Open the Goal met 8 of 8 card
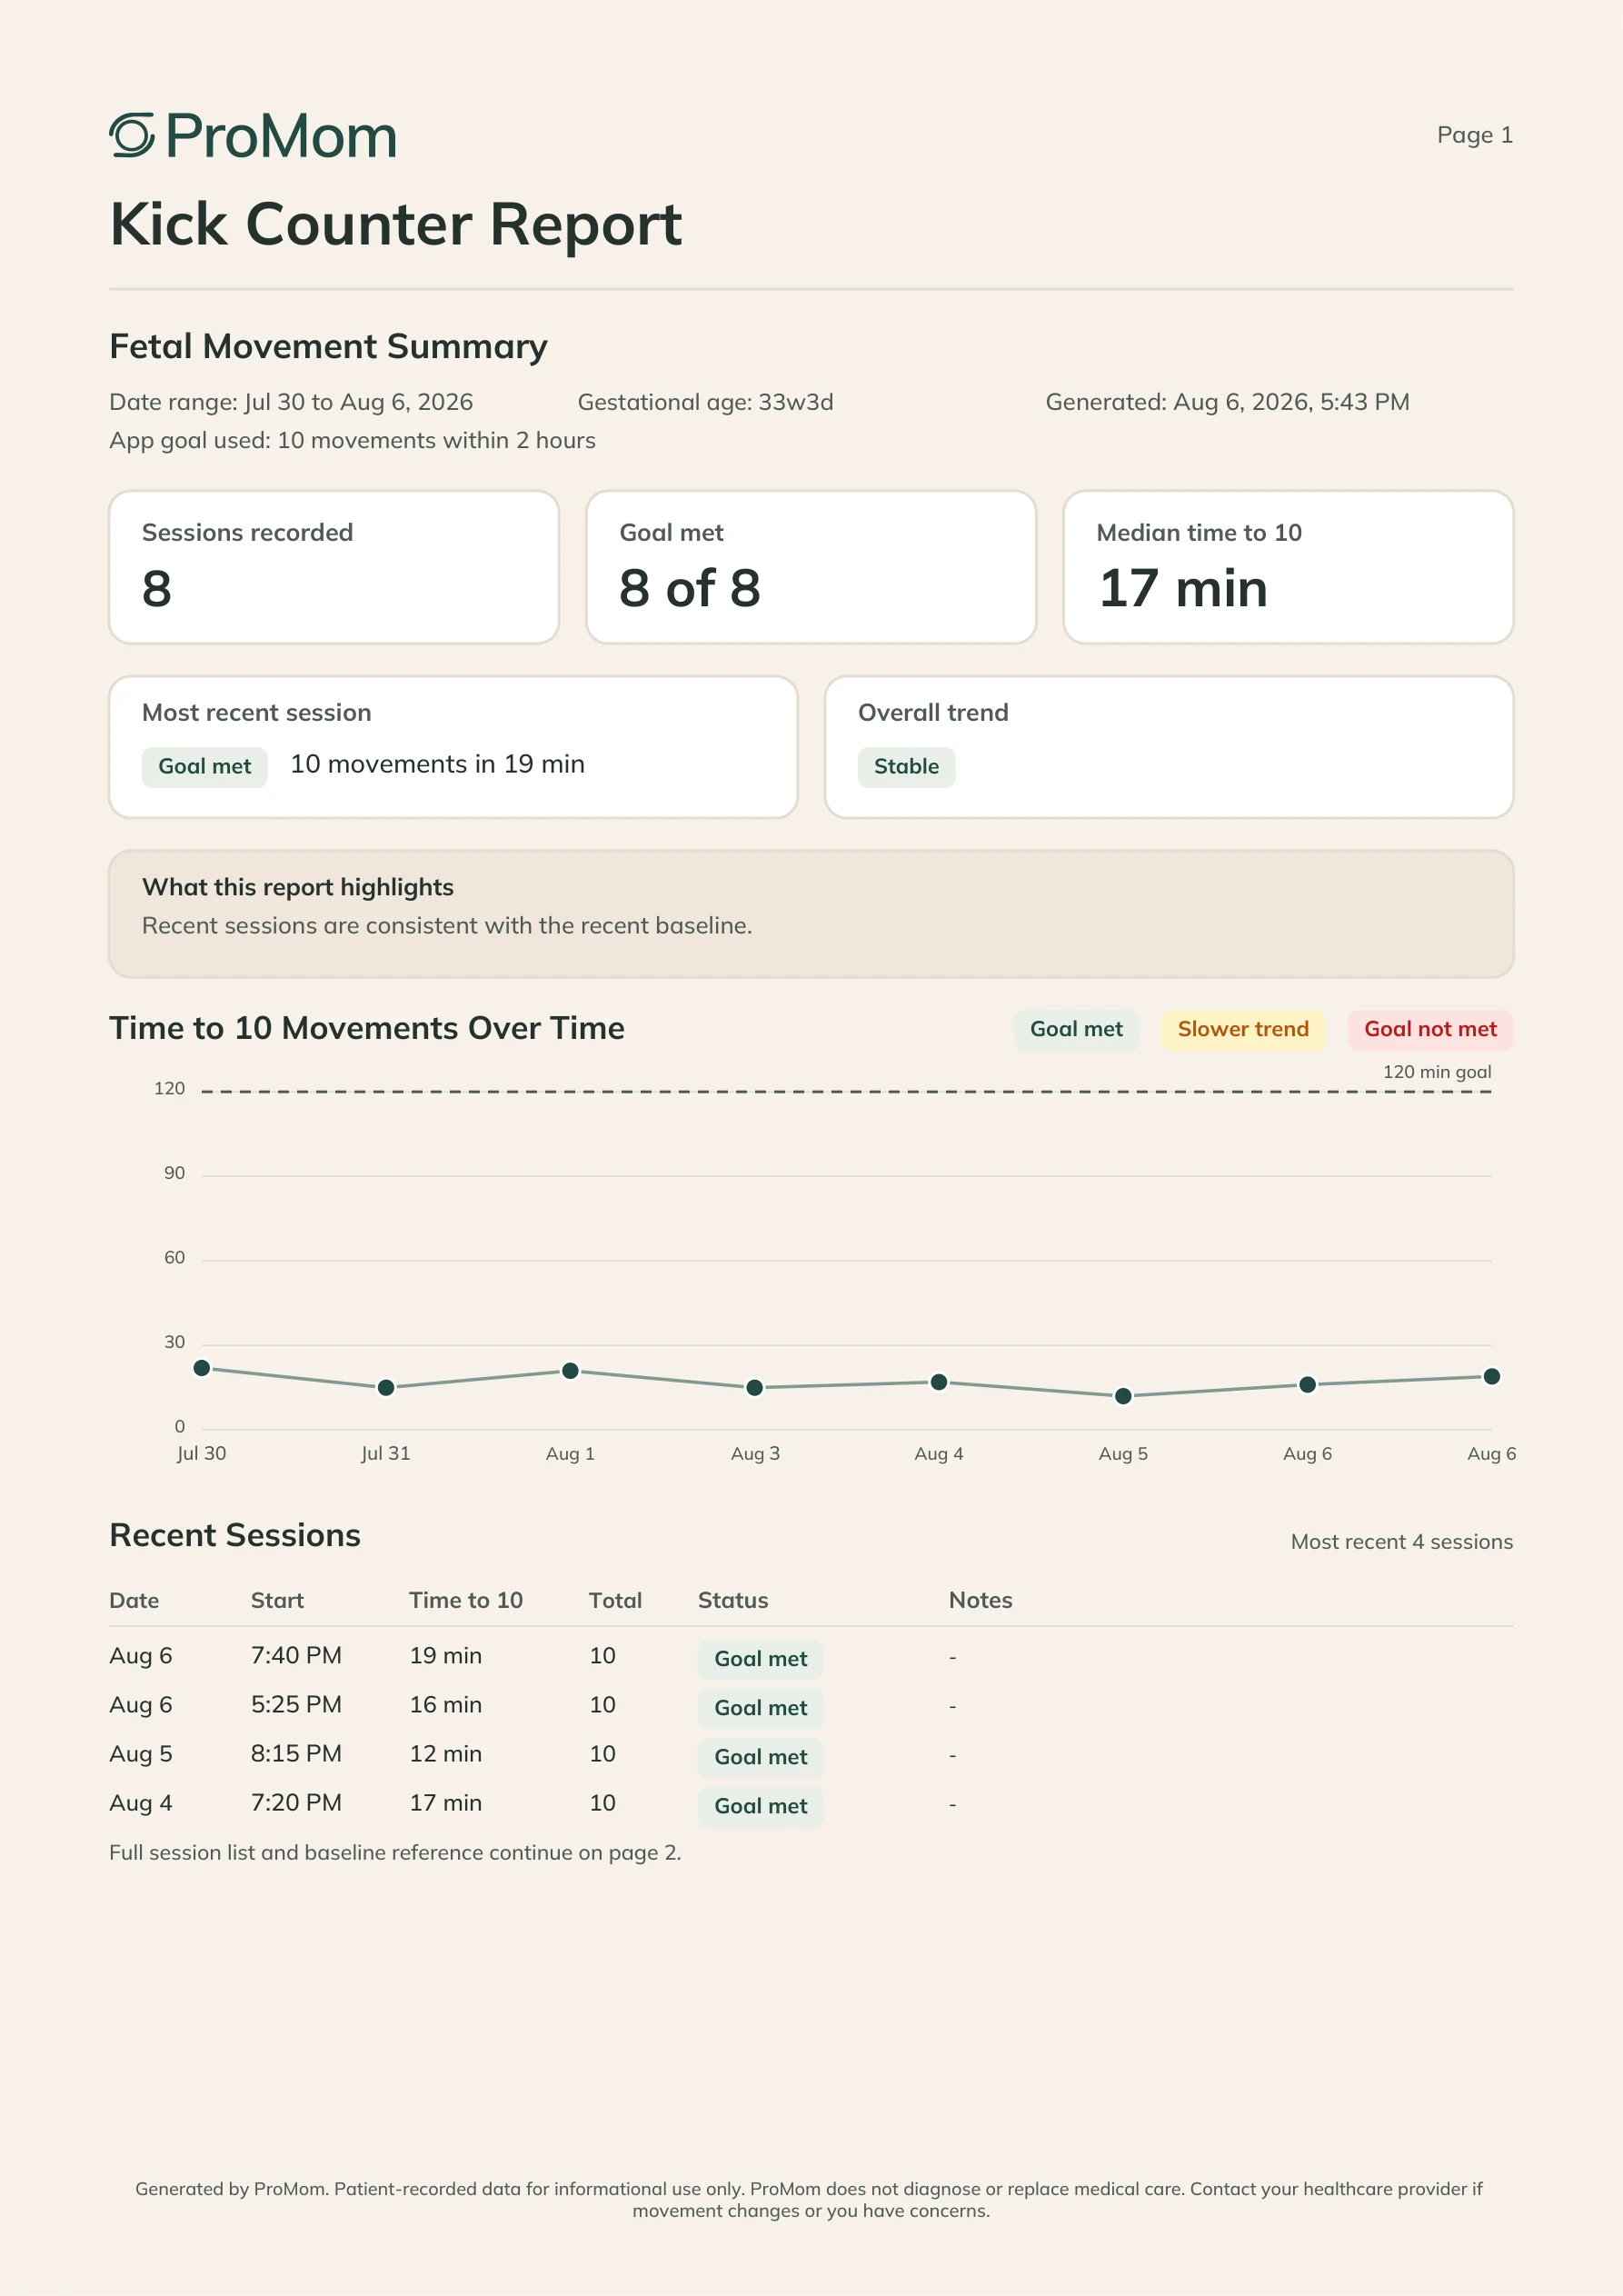The height and width of the screenshot is (2296, 1623). pyautogui.click(x=811, y=567)
